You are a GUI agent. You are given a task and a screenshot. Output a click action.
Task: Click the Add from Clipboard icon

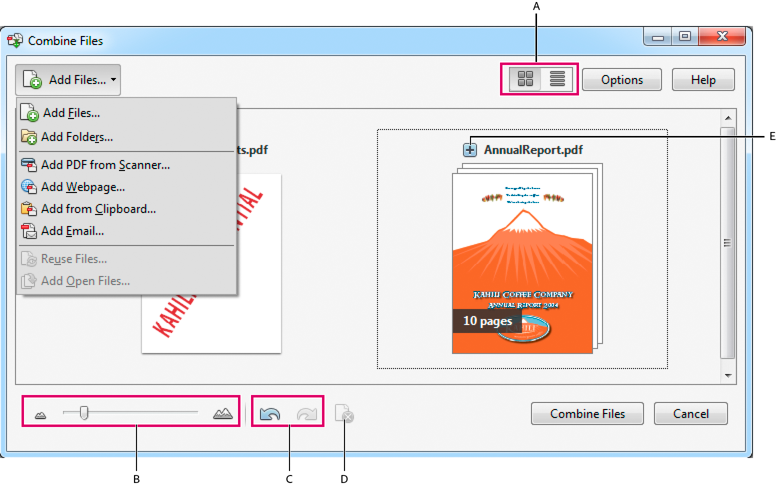pos(29,209)
